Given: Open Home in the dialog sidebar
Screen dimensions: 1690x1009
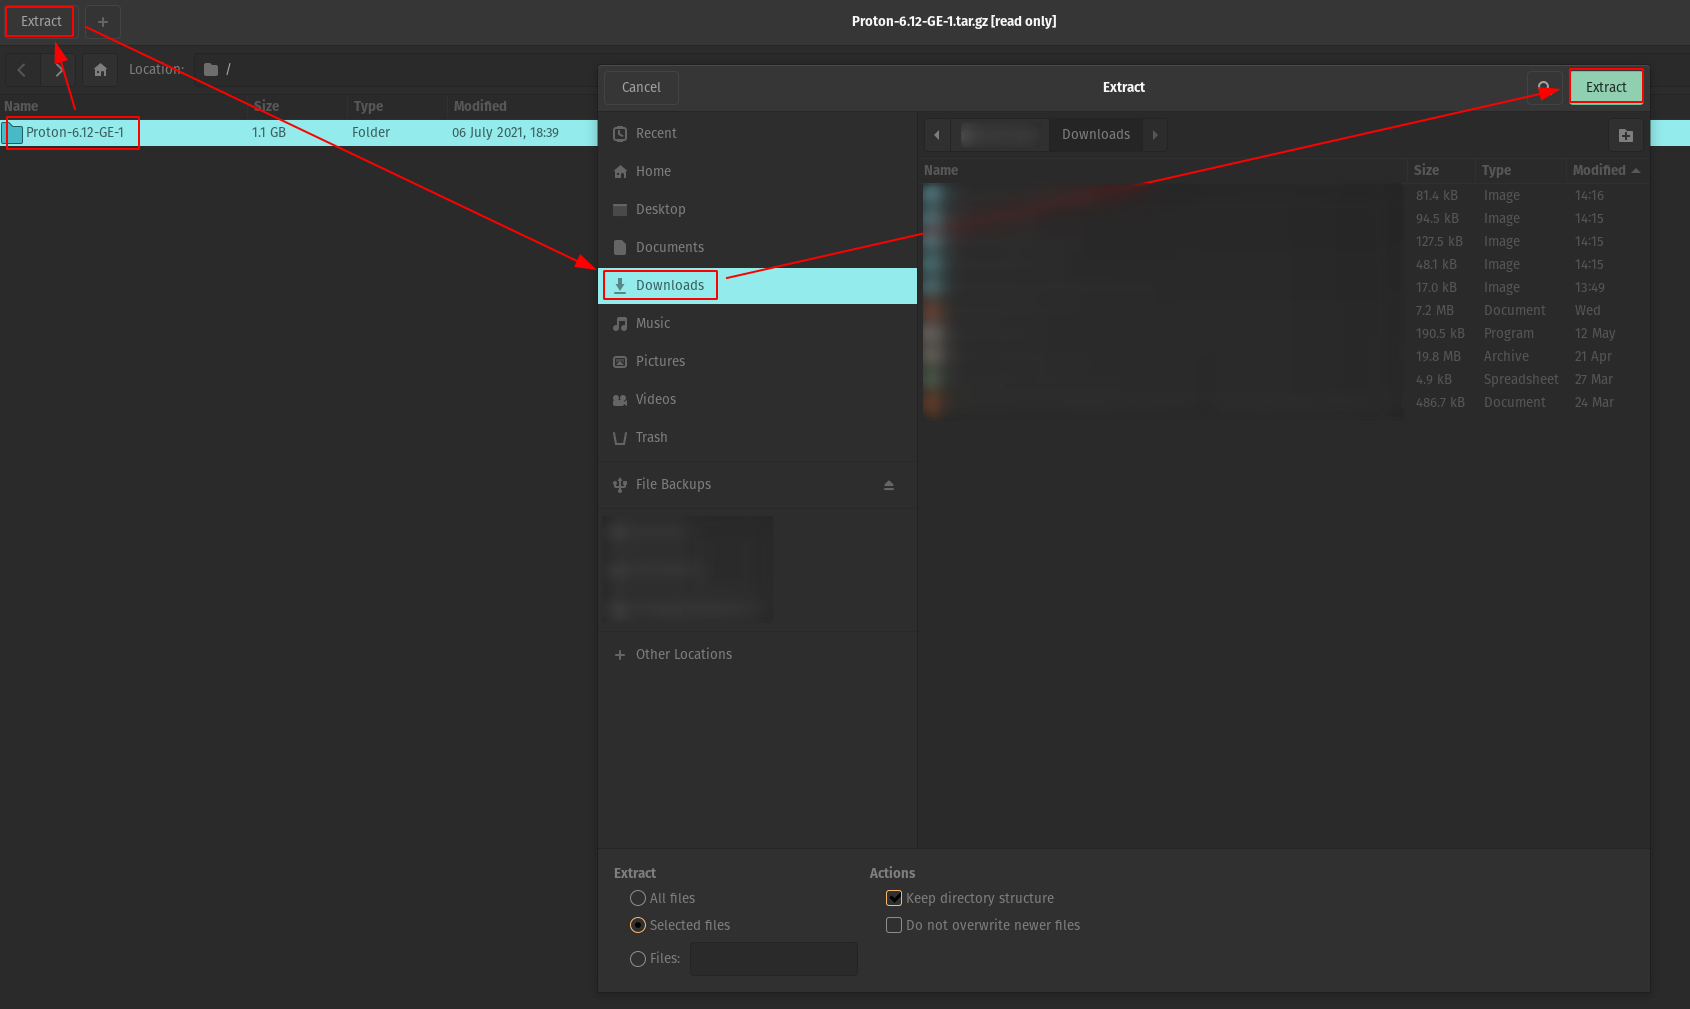Looking at the screenshot, I should click(757, 171).
